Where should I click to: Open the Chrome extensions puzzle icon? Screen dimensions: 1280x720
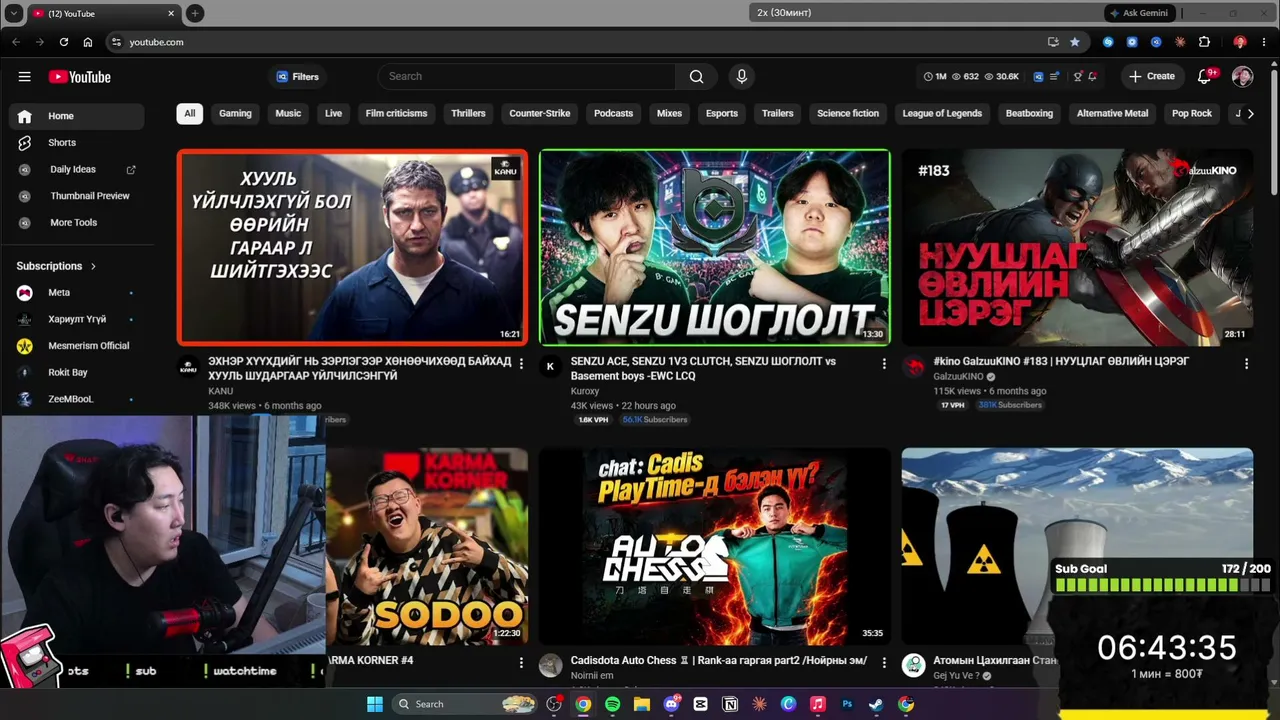pos(1204,42)
